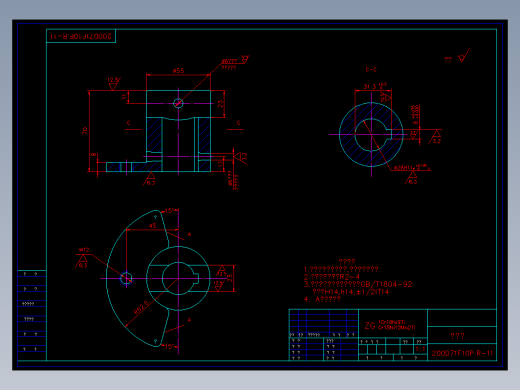The image size is (520, 390).
Task: Select the 70 height dimension on the front view
Action: pyautogui.click(x=85, y=131)
